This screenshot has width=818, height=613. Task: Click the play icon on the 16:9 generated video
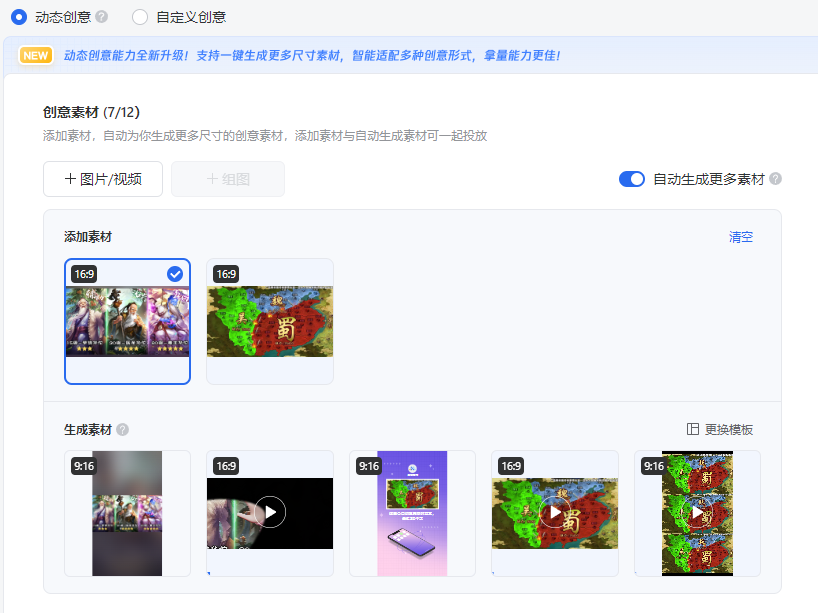point(270,511)
